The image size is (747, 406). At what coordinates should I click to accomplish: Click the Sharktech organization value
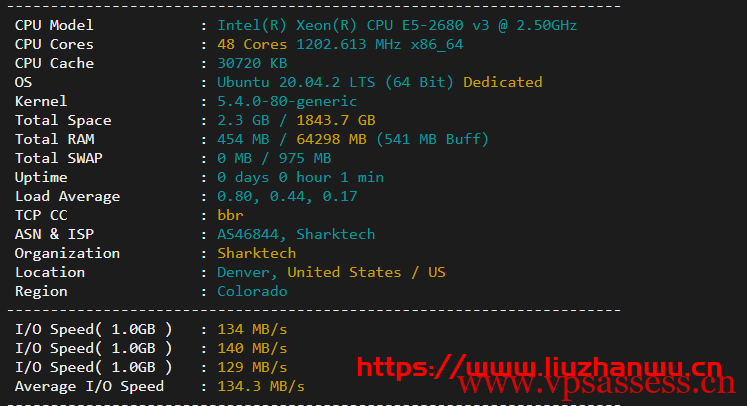[x=256, y=253]
